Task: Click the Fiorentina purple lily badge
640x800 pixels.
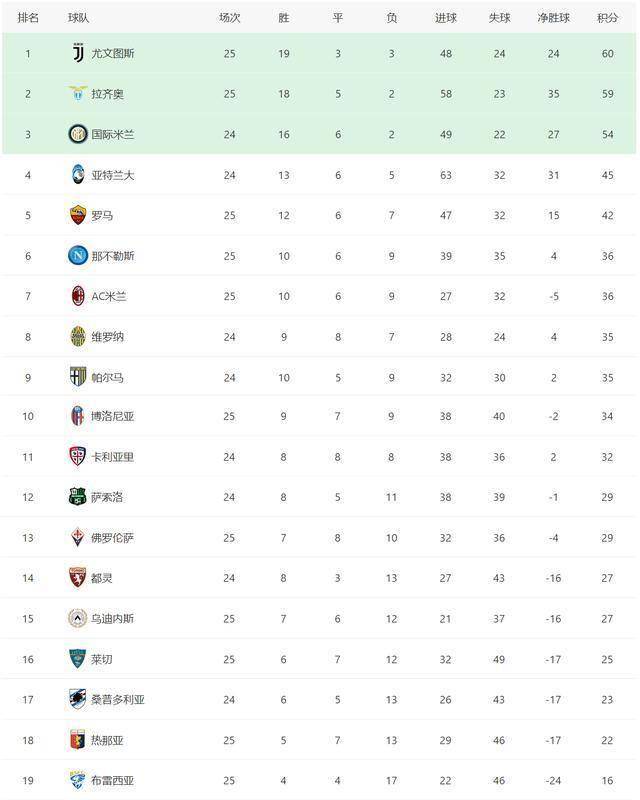Action: tap(78, 537)
